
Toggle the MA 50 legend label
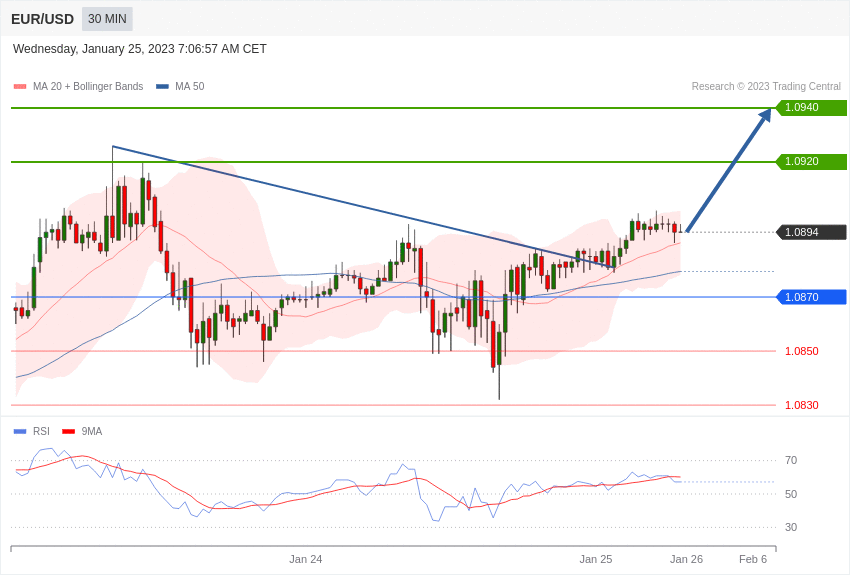pos(190,87)
